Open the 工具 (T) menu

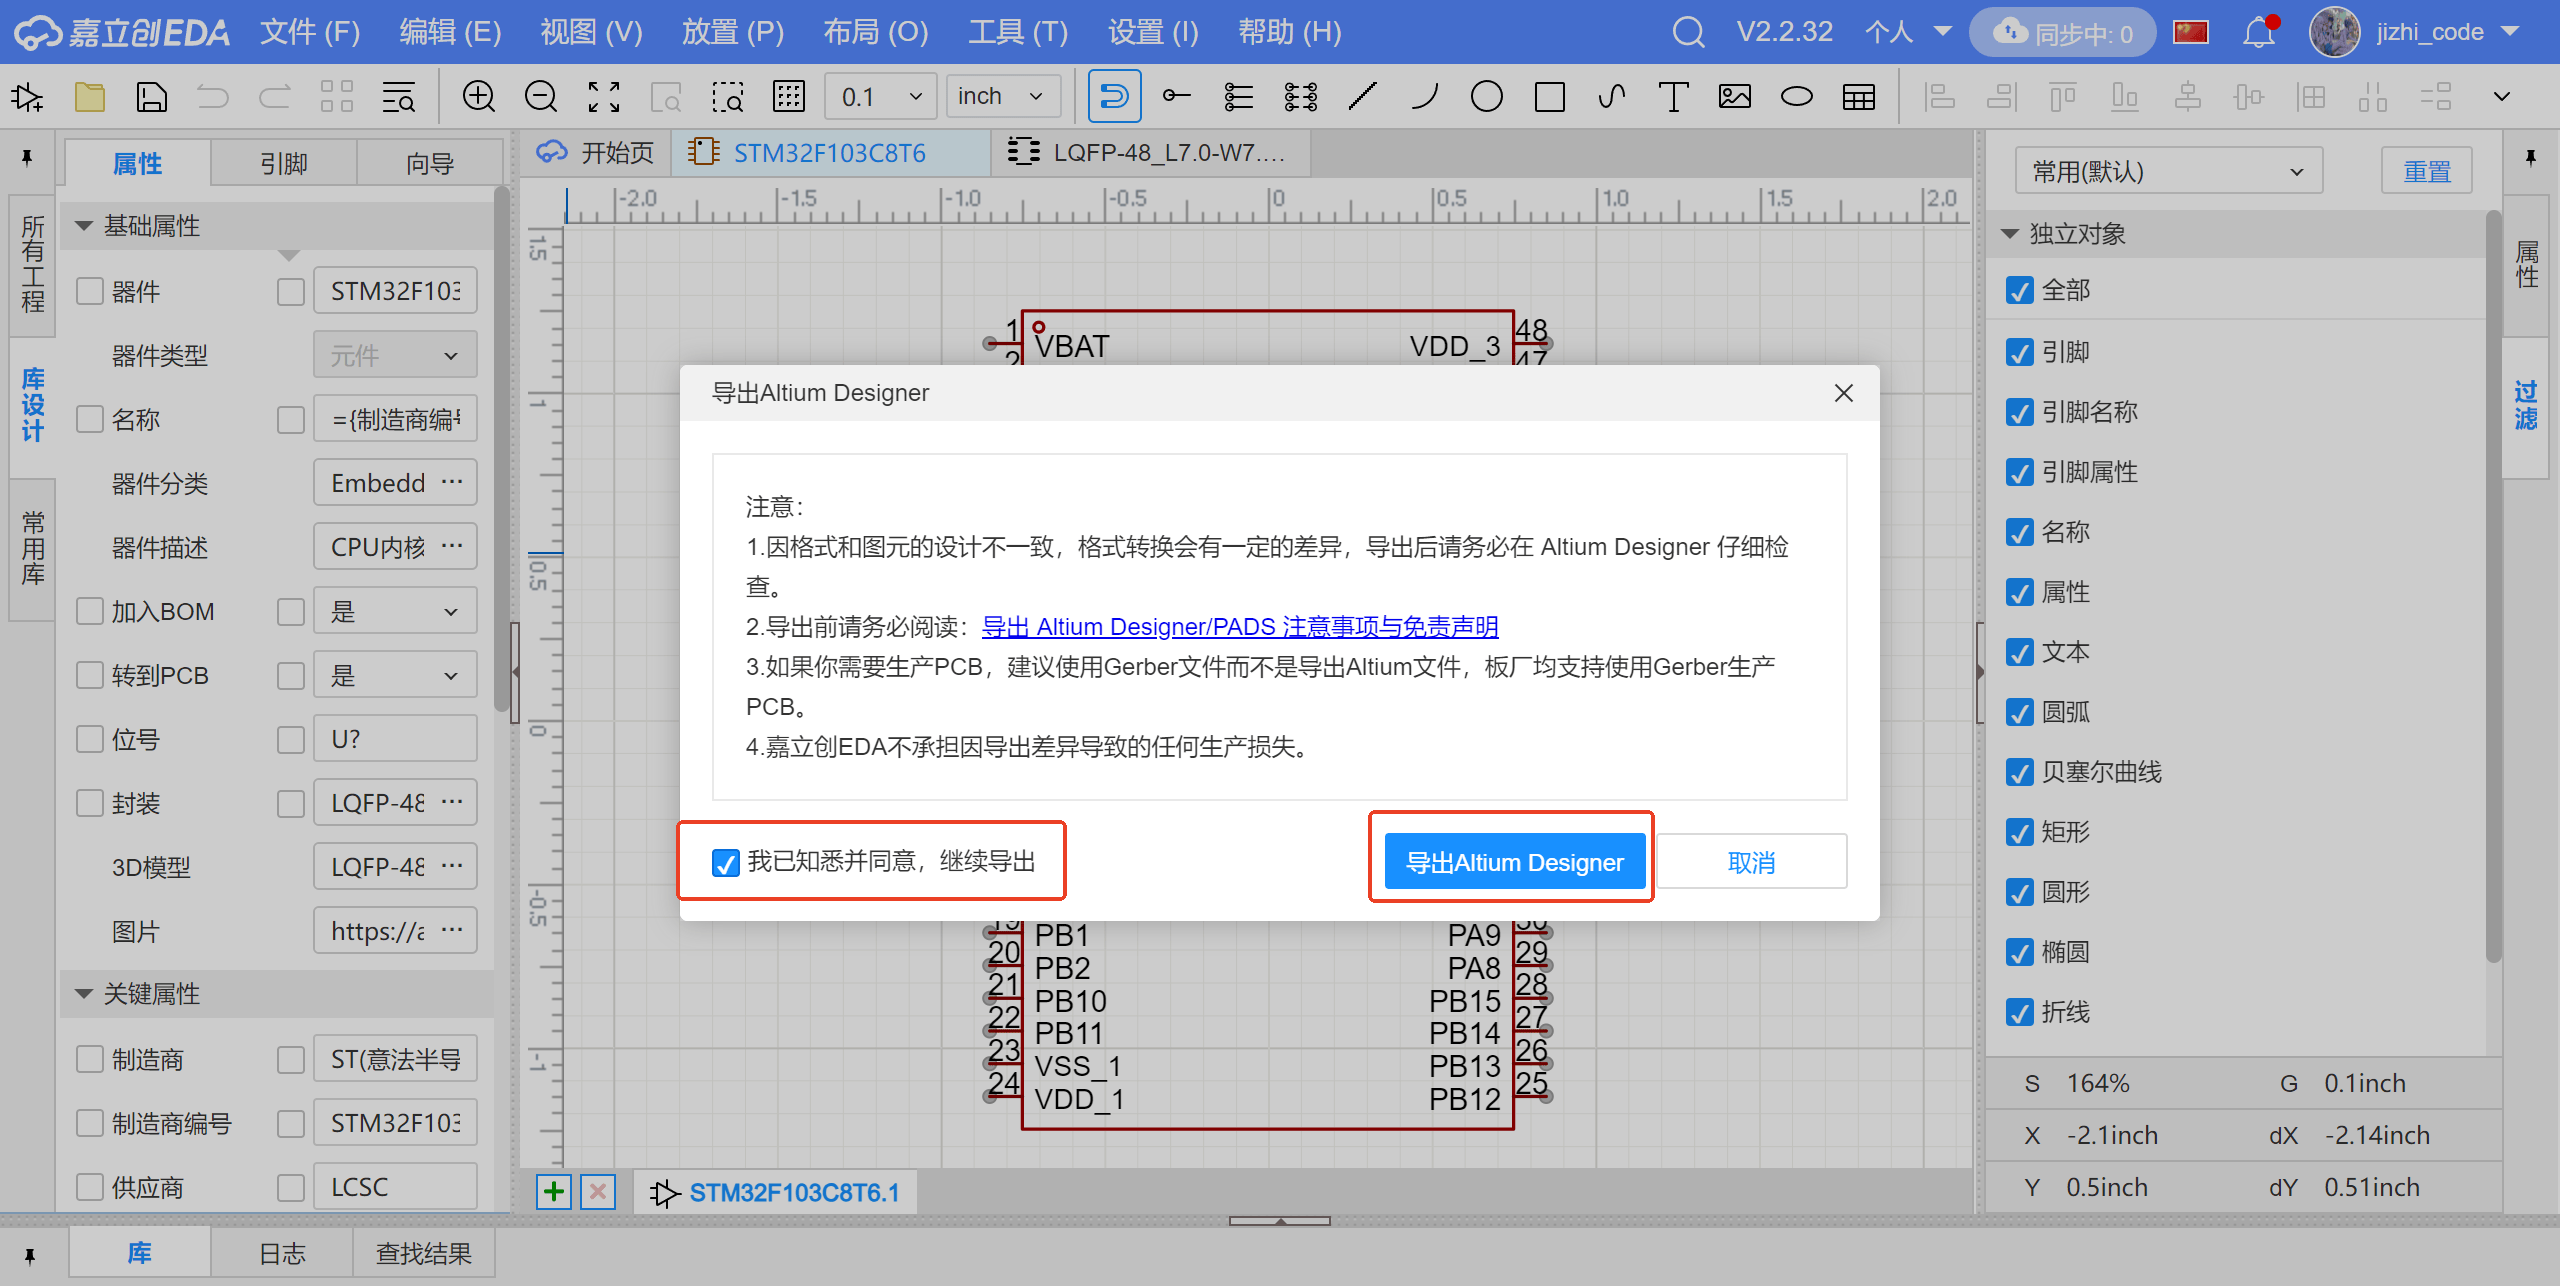(1017, 32)
